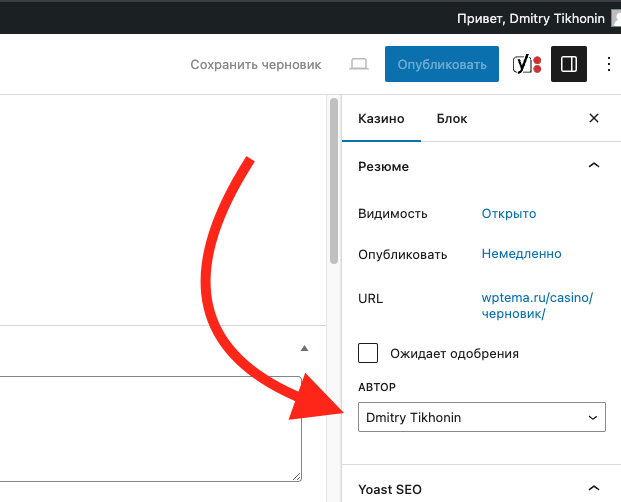Click the editor's vertical scrollbar

pyautogui.click(x=334, y=180)
